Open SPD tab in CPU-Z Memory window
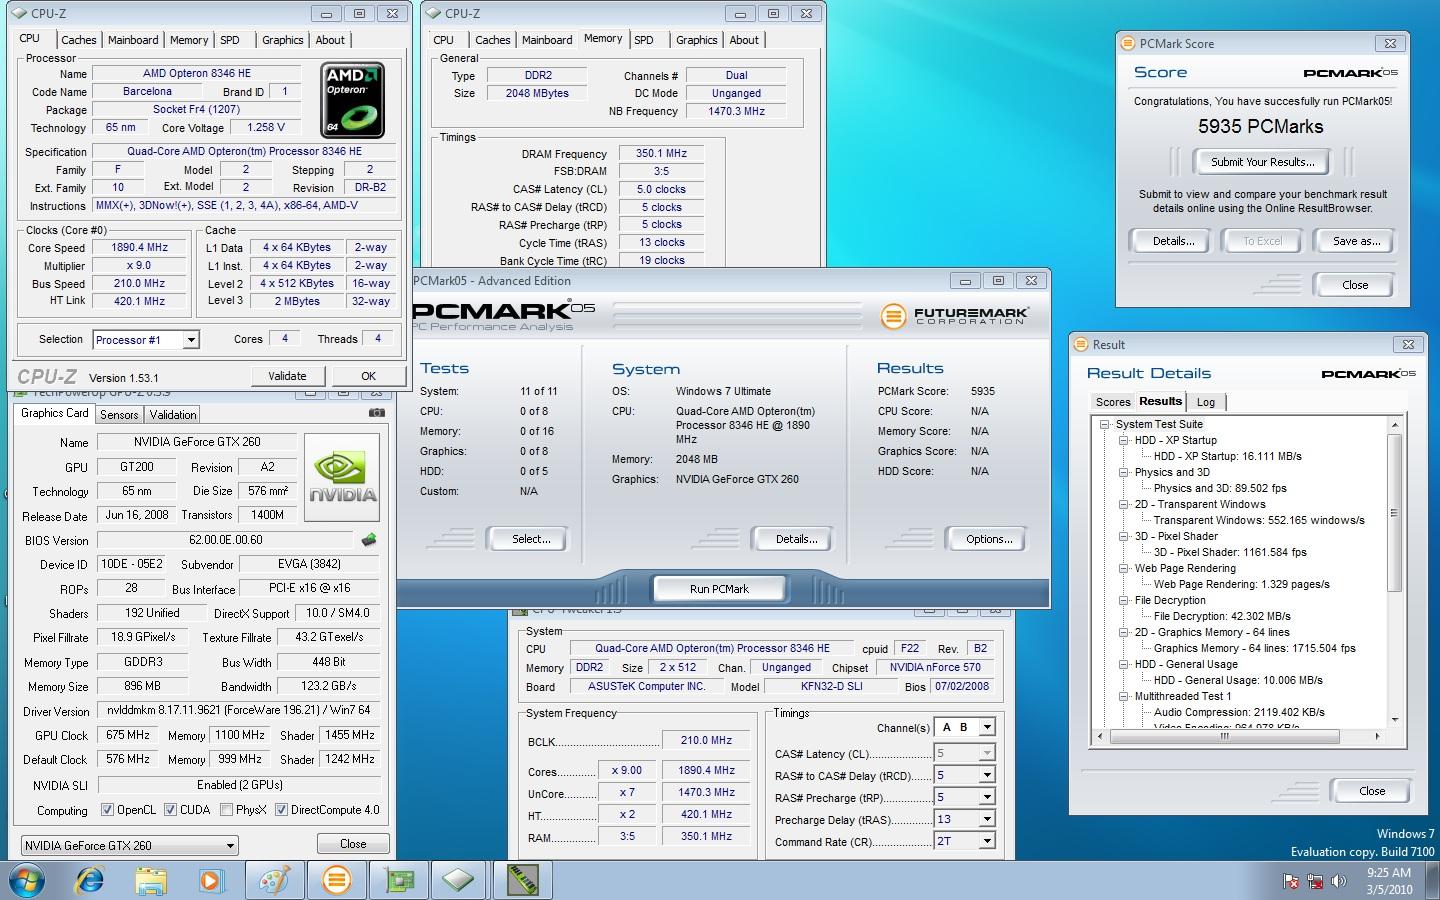The width and height of the screenshot is (1440, 900). pos(644,40)
